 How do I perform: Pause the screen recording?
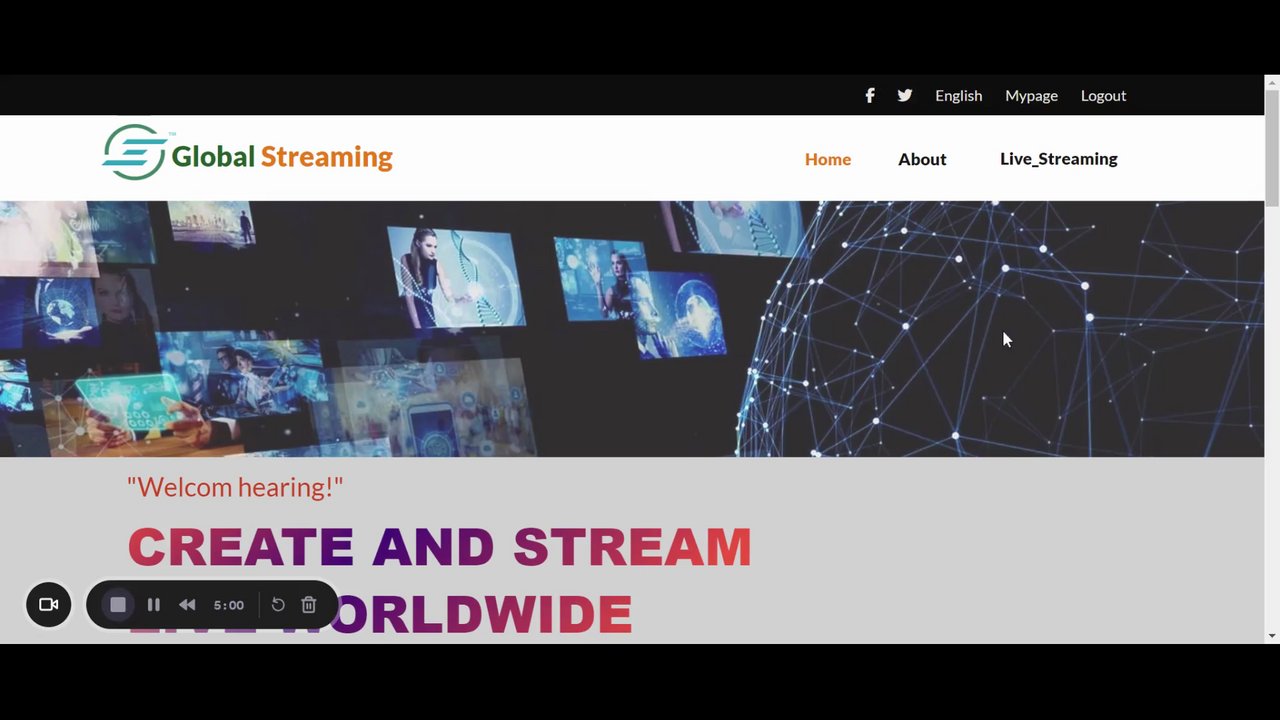pos(154,604)
